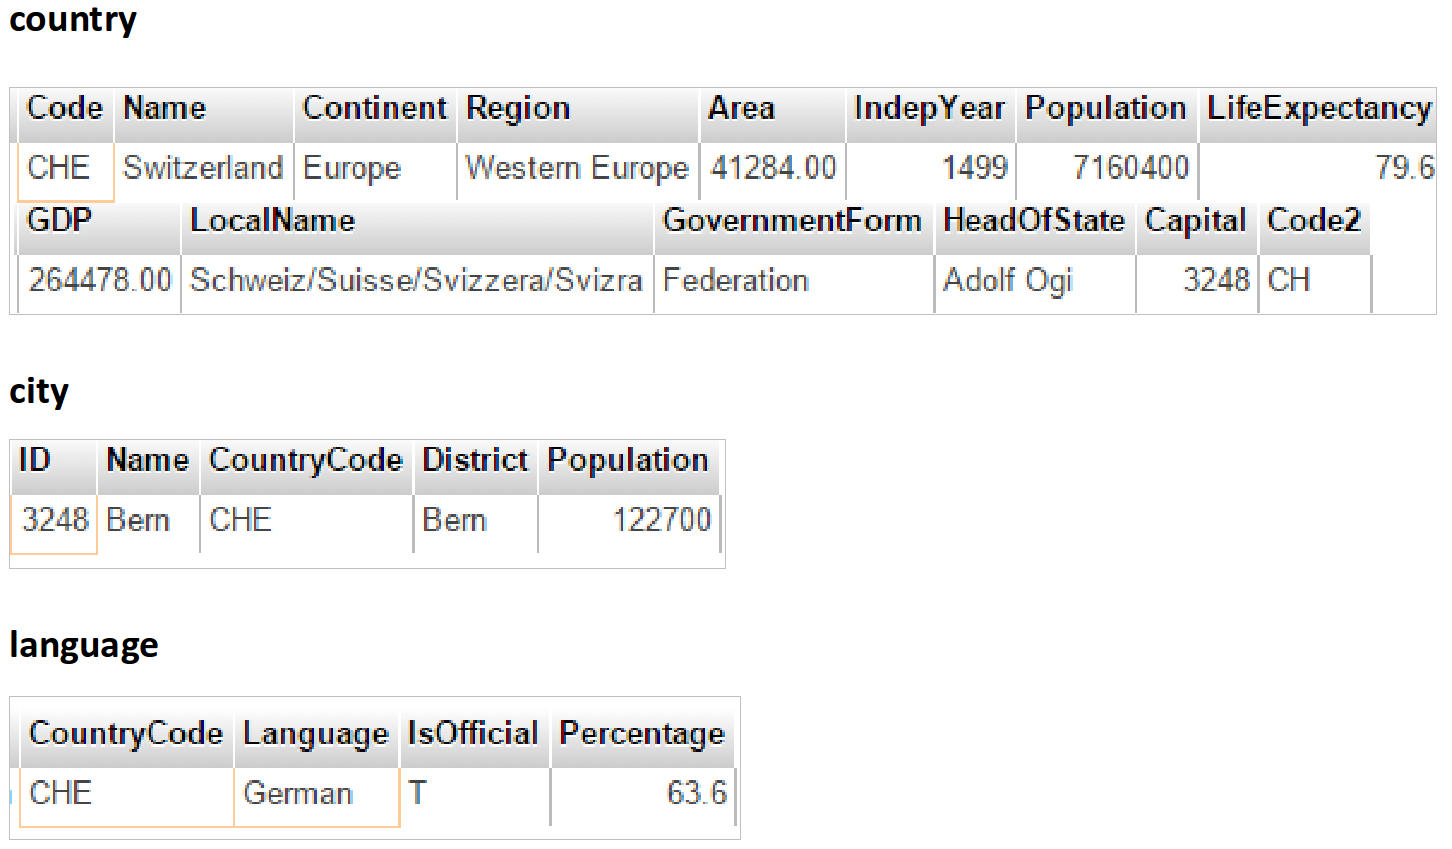Select the Adolf Ogi cell

click(x=1008, y=281)
